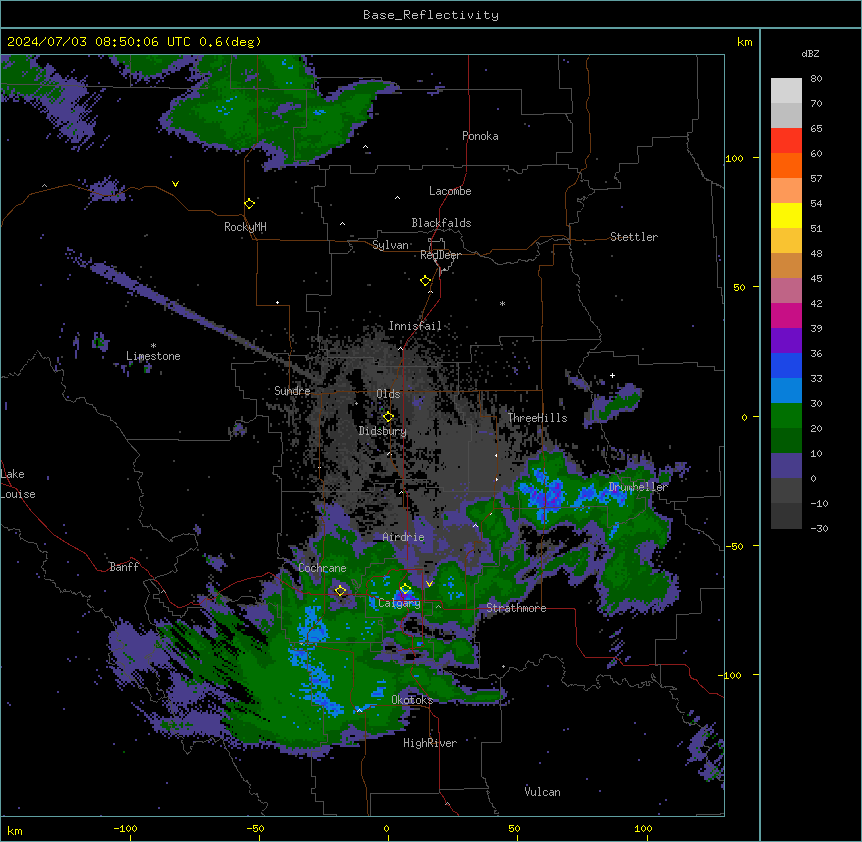Select the yellow diamond marker above Calgary label

405,589
